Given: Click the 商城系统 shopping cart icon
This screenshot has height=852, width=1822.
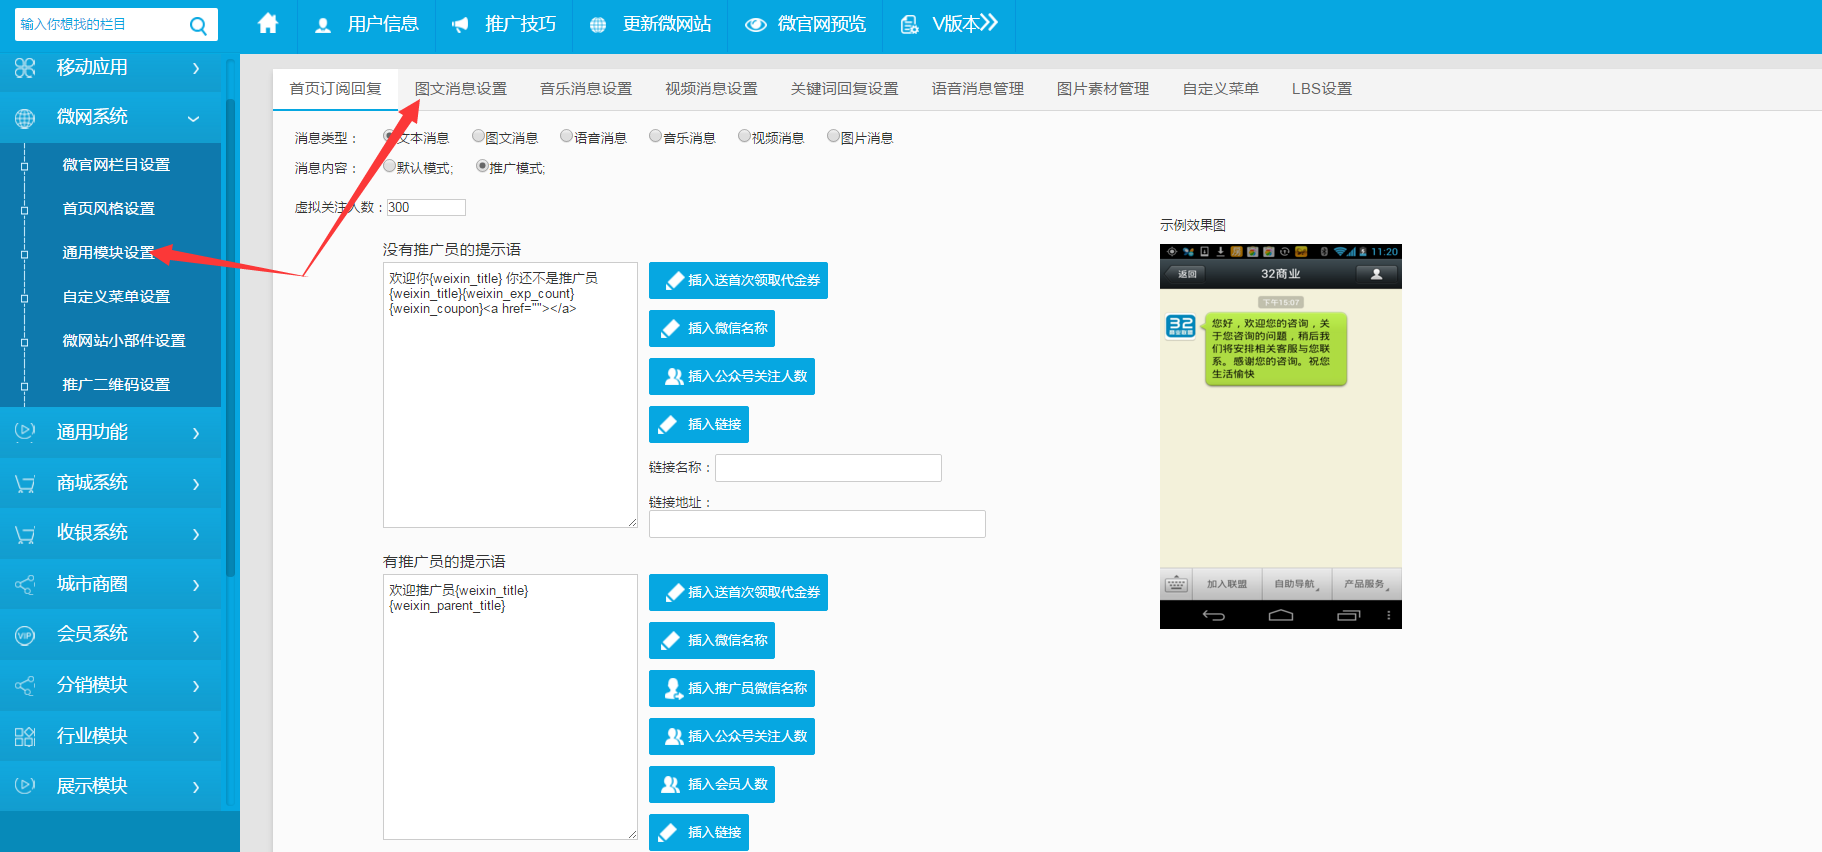Looking at the screenshot, I should [25, 483].
